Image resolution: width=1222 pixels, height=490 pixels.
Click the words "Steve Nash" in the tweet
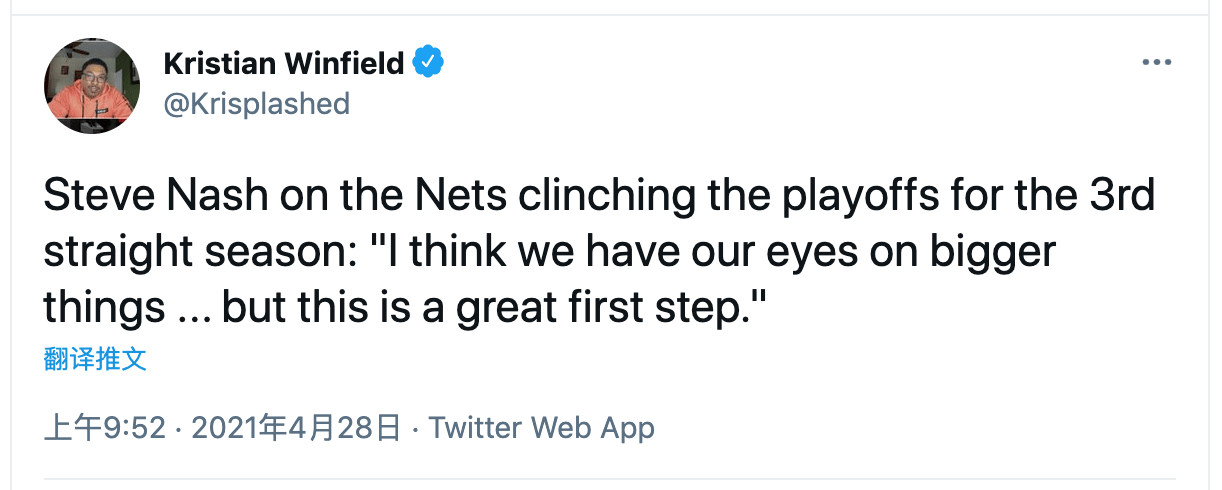coord(154,196)
